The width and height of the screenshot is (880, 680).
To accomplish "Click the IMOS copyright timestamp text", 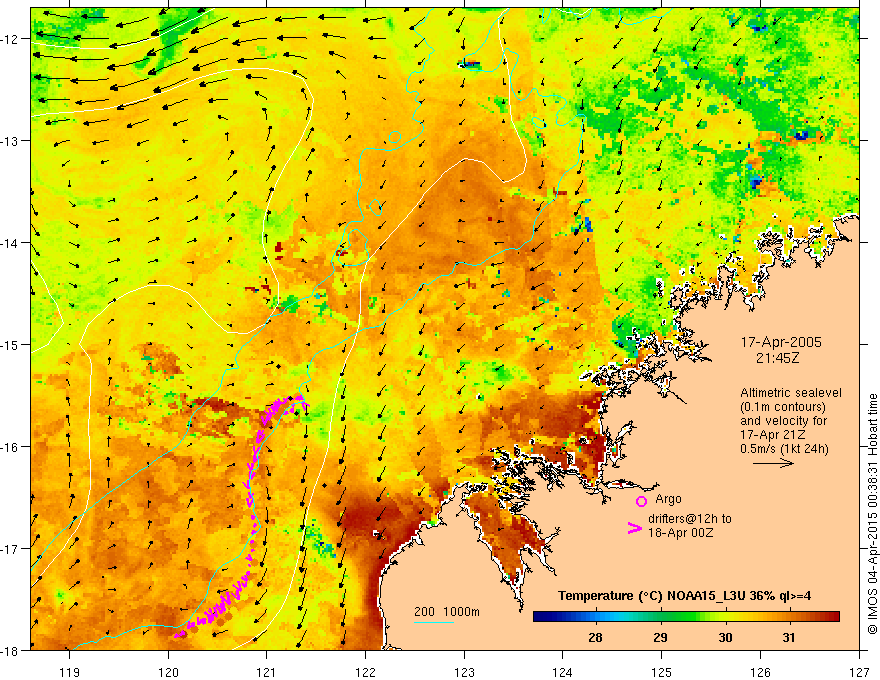I will click(x=872, y=515).
